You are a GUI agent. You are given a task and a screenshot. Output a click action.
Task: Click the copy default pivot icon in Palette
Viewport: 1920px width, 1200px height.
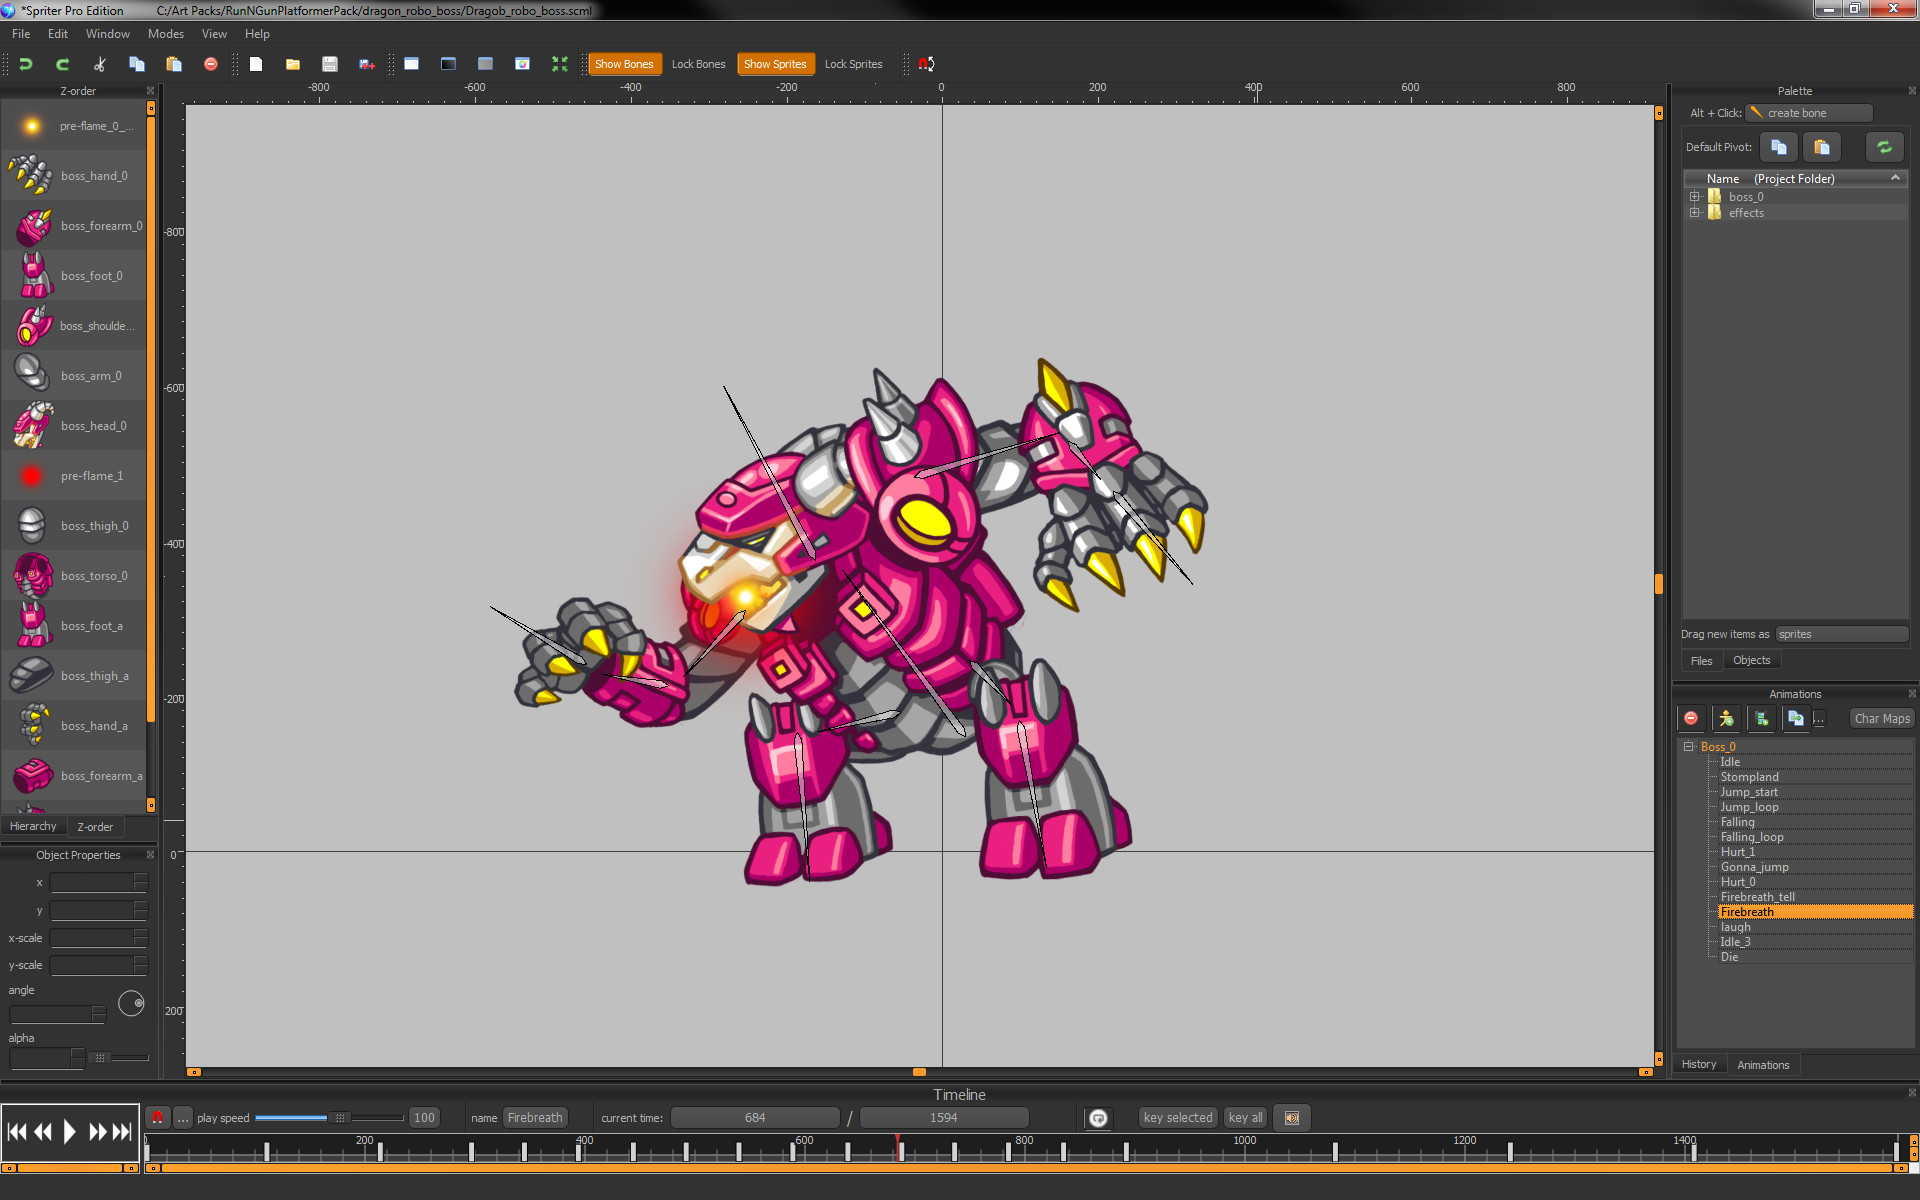point(1778,147)
